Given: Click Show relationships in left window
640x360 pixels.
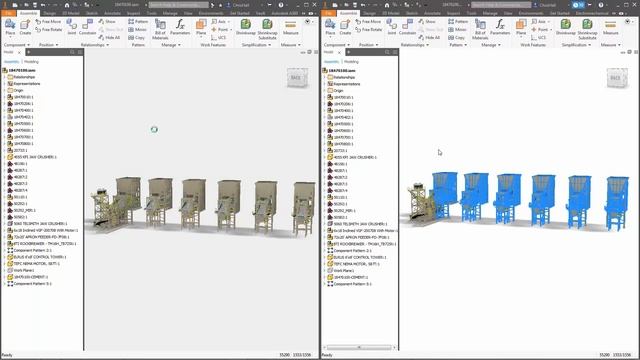Looking at the screenshot, I should click(107, 21).
